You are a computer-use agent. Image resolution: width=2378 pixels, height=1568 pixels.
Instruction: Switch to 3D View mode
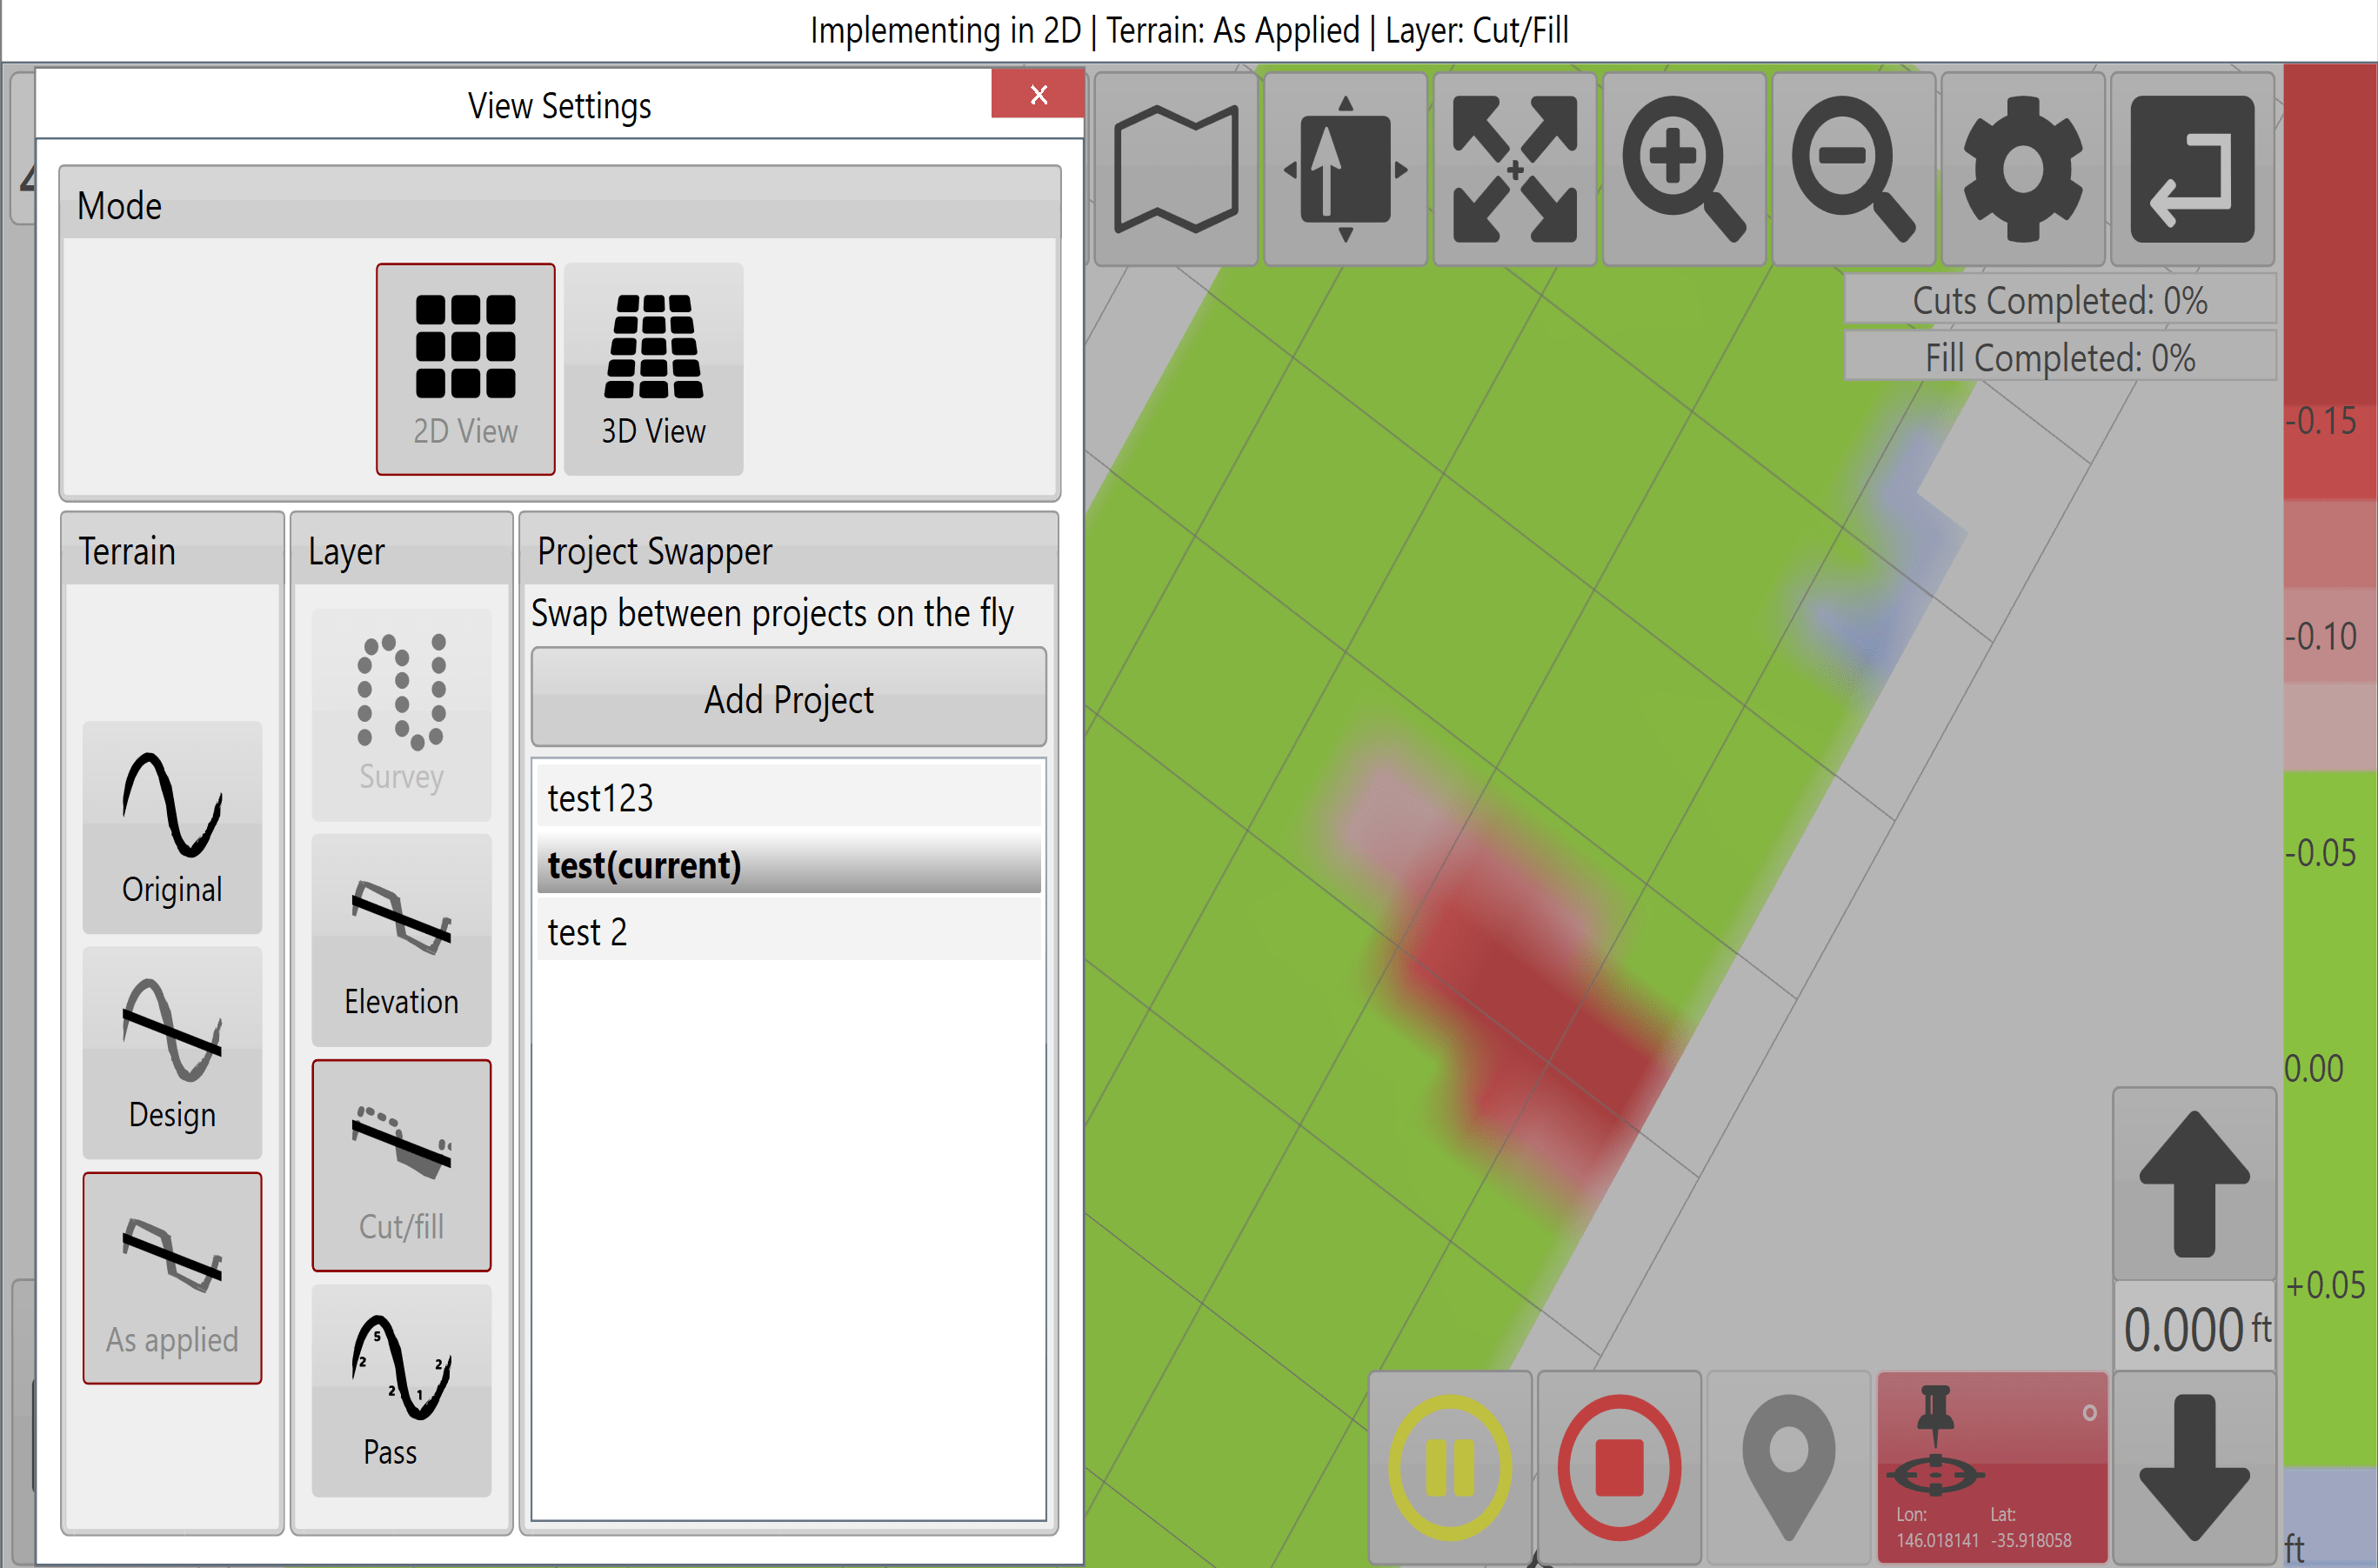(x=654, y=369)
